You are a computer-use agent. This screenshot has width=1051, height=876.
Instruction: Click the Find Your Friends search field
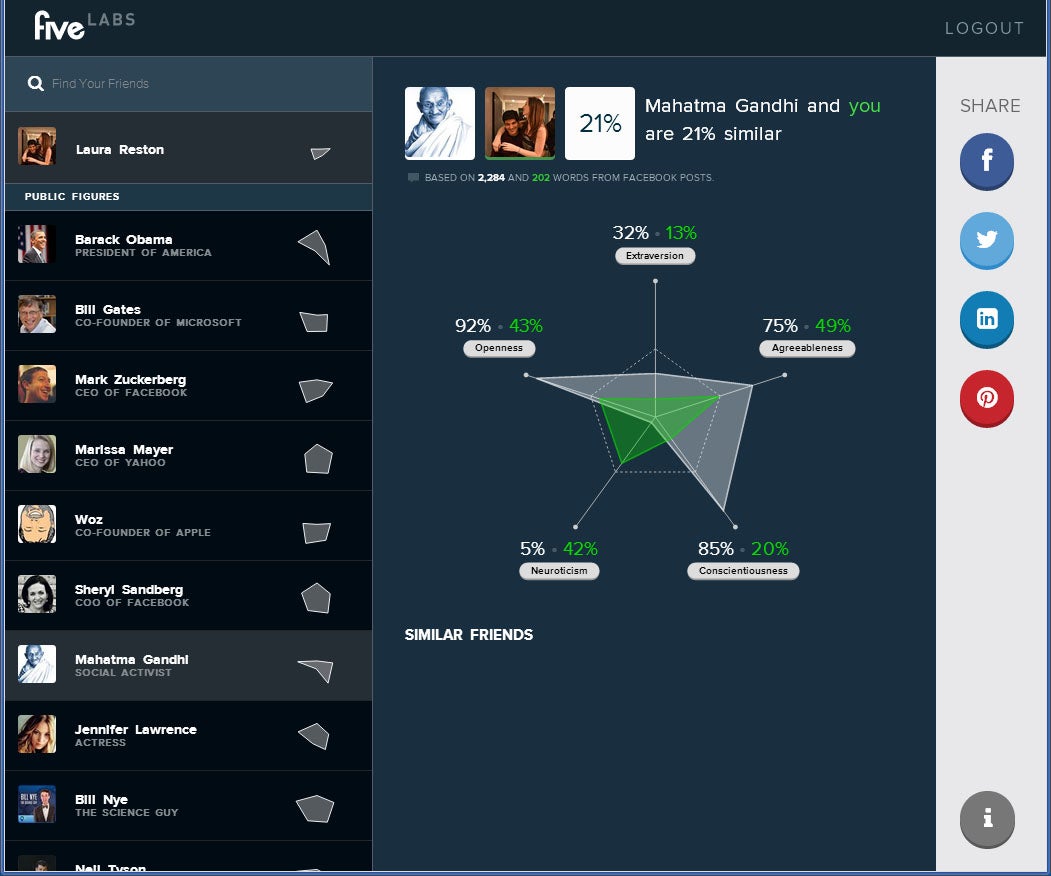pyautogui.click(x=150, y=84)
